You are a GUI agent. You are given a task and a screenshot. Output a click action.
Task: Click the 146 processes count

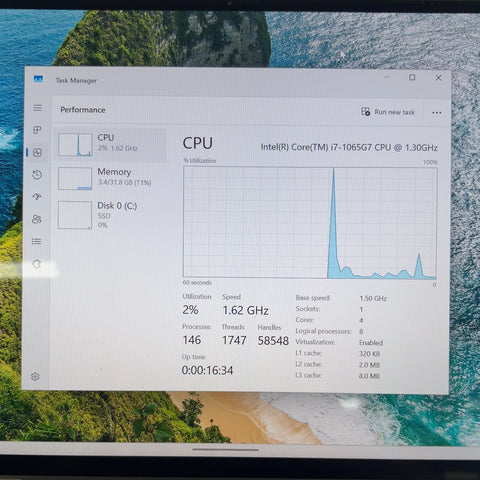point(192,340)
